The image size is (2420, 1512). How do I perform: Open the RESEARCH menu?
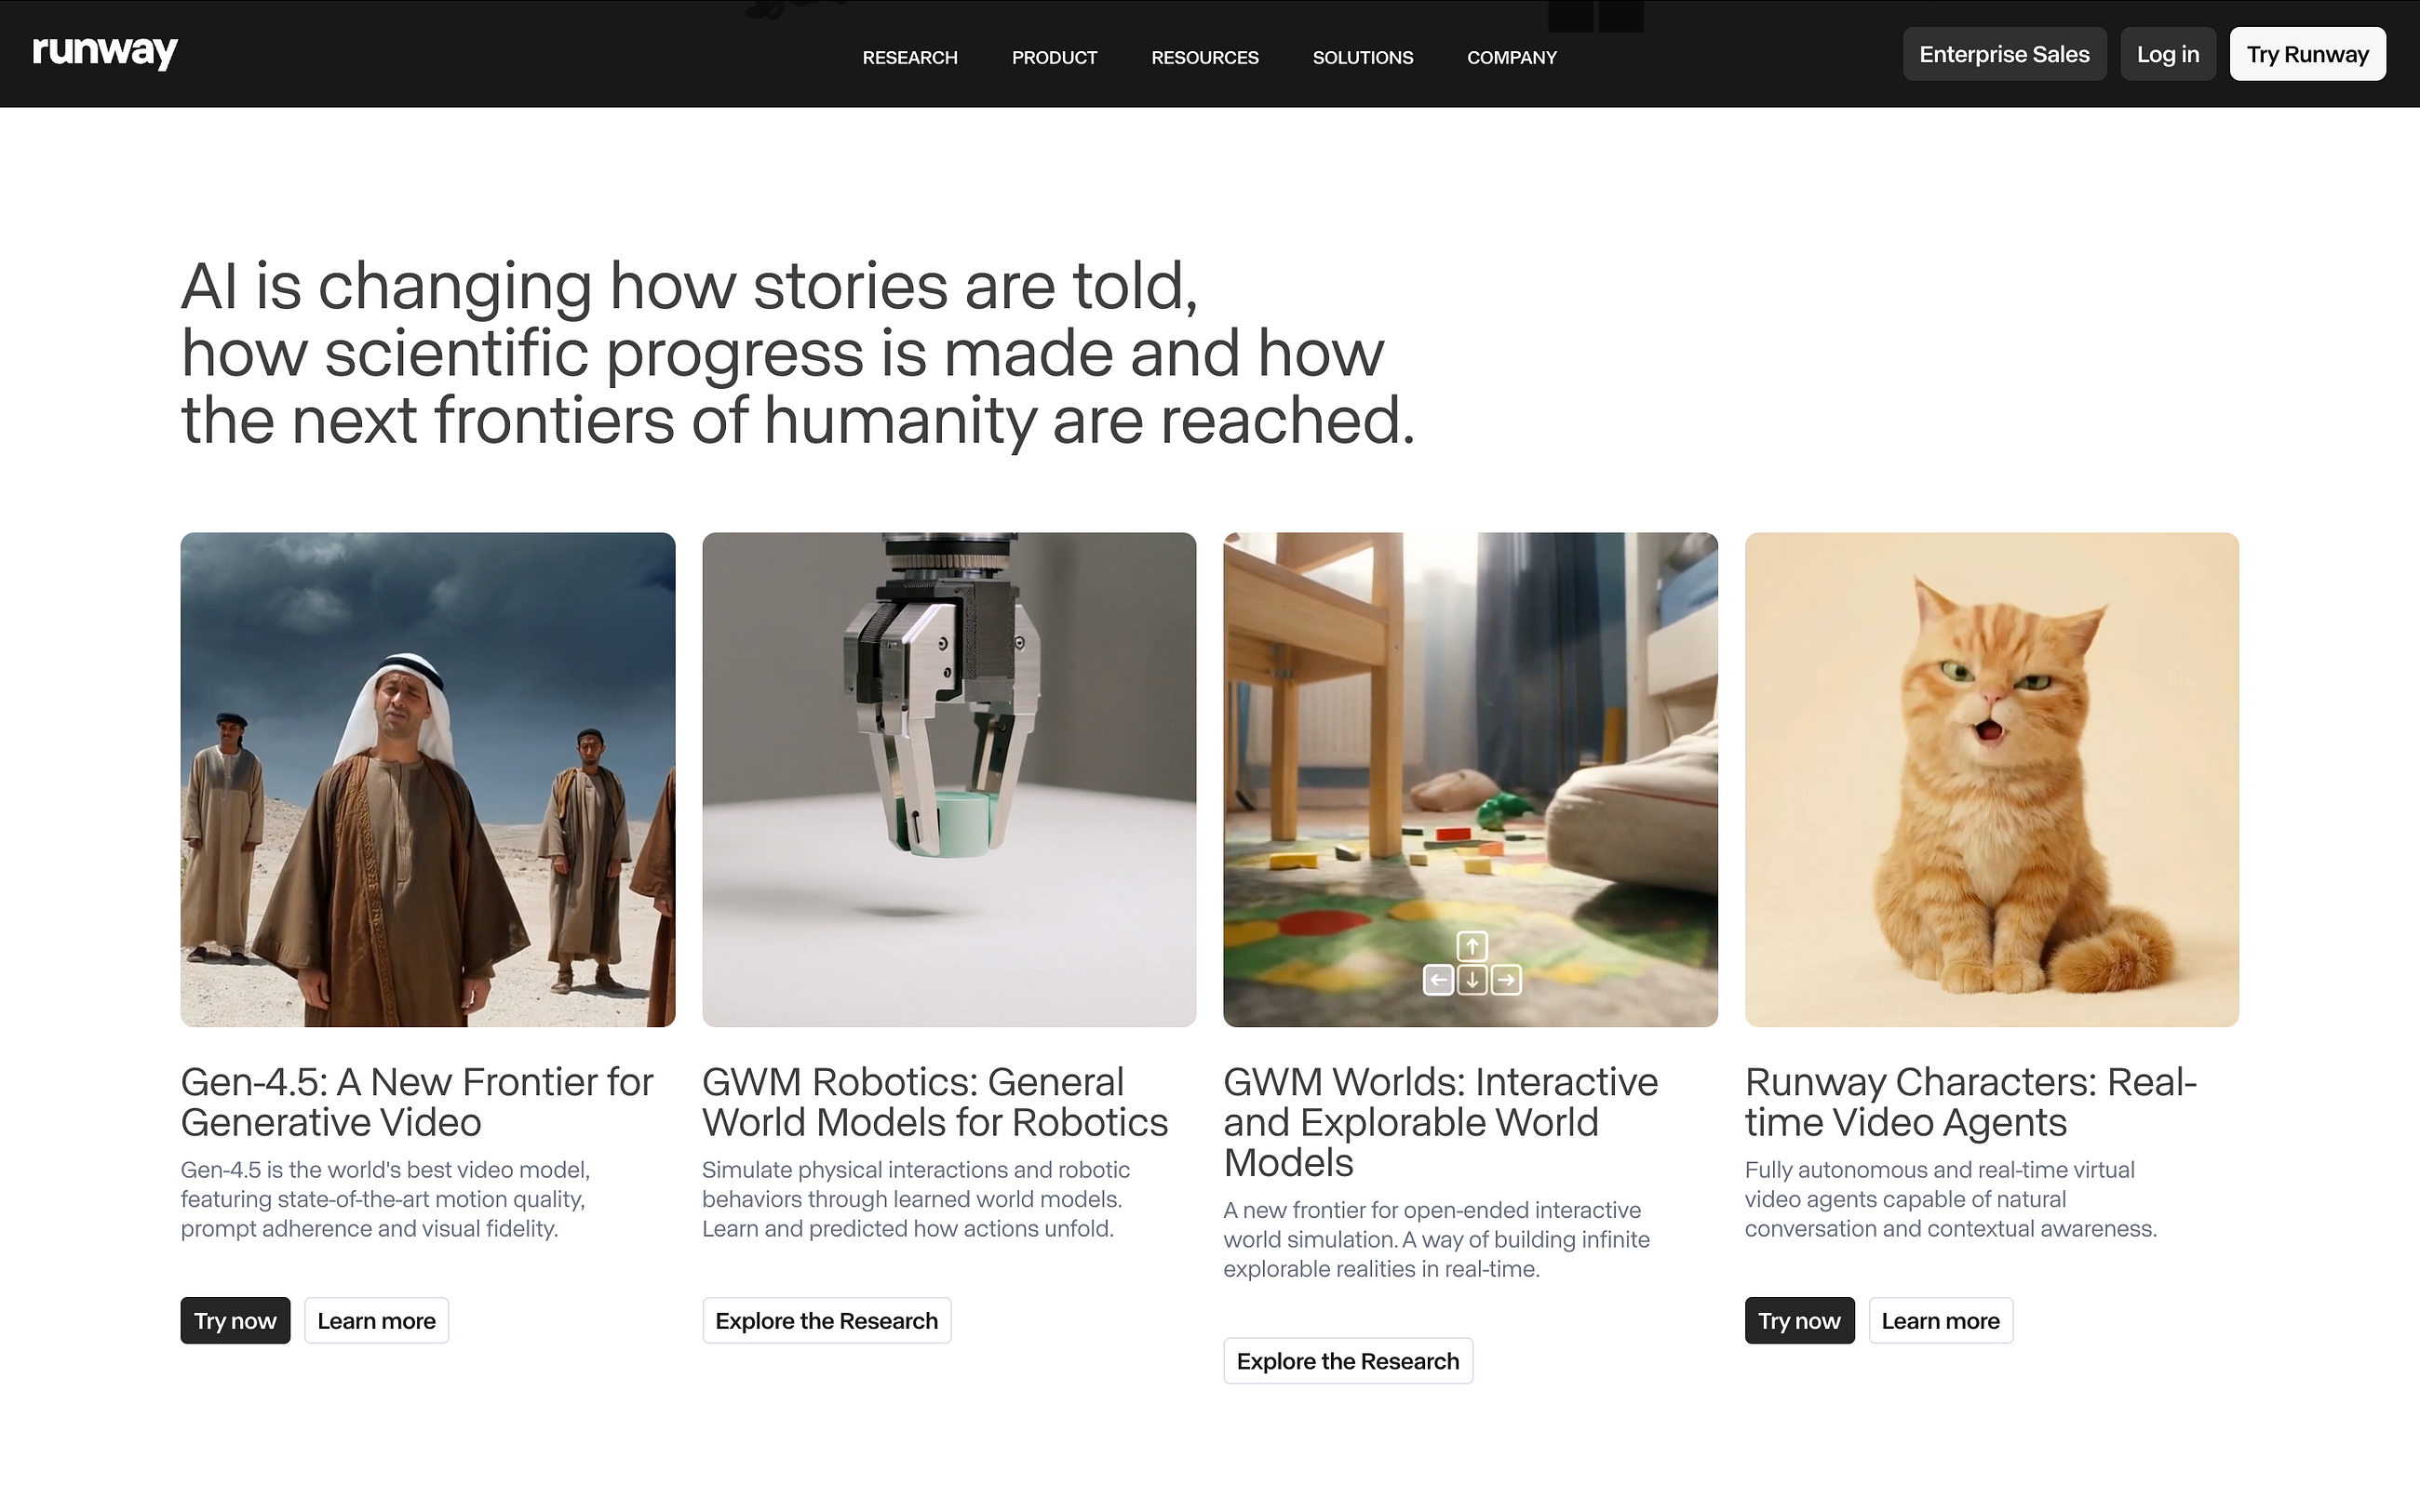(x=910, y=57)
